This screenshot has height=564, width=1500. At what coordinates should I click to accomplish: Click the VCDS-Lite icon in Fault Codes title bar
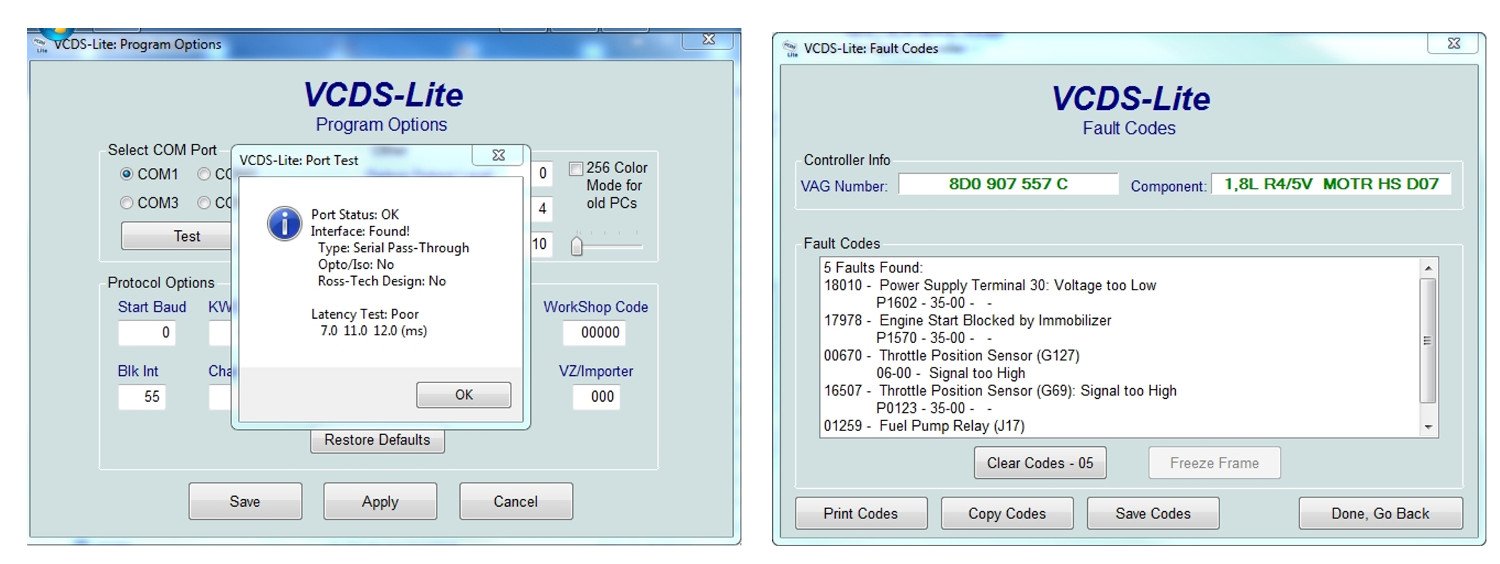[790, 47]
